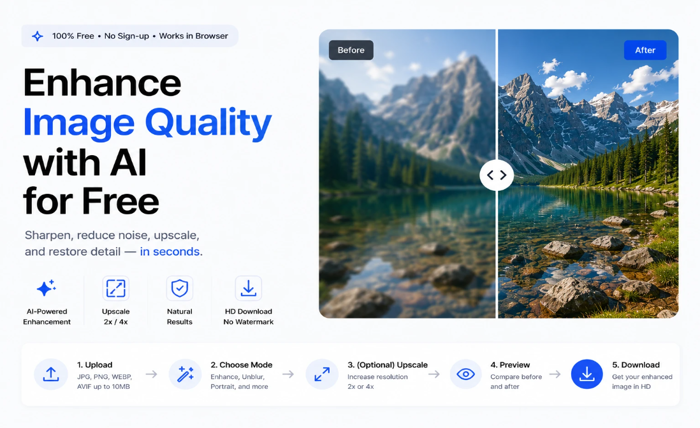Click the sparkle icon in the top badge

tap(38, 36)
